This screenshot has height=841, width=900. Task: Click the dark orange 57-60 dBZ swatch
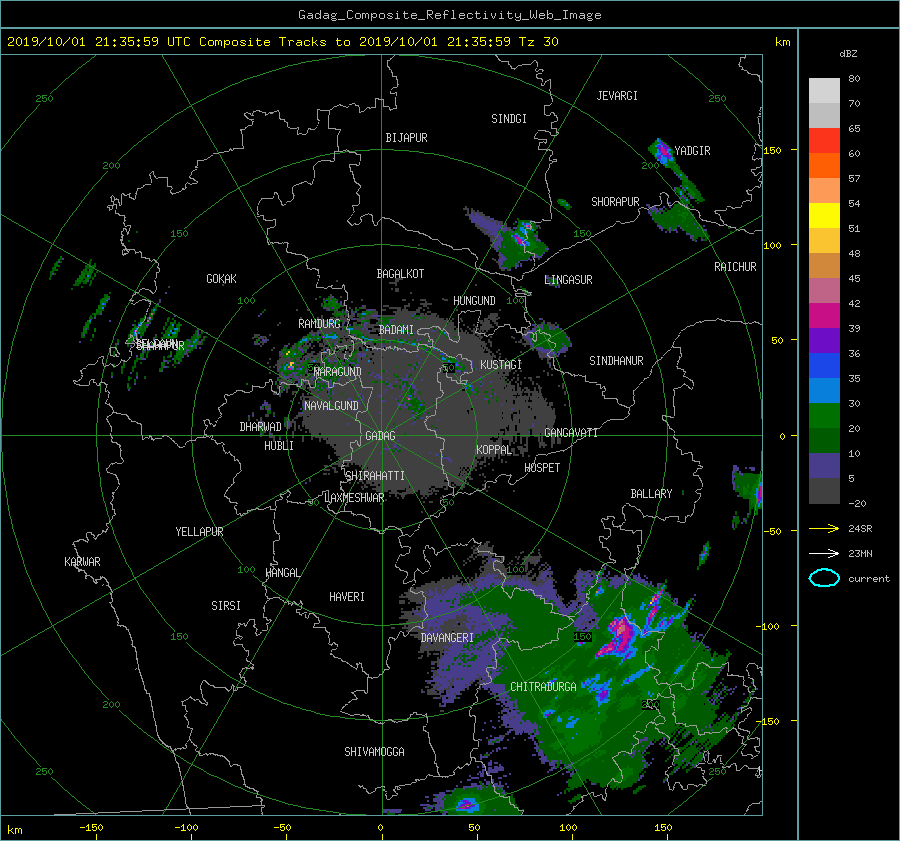(x=824, y=165)
